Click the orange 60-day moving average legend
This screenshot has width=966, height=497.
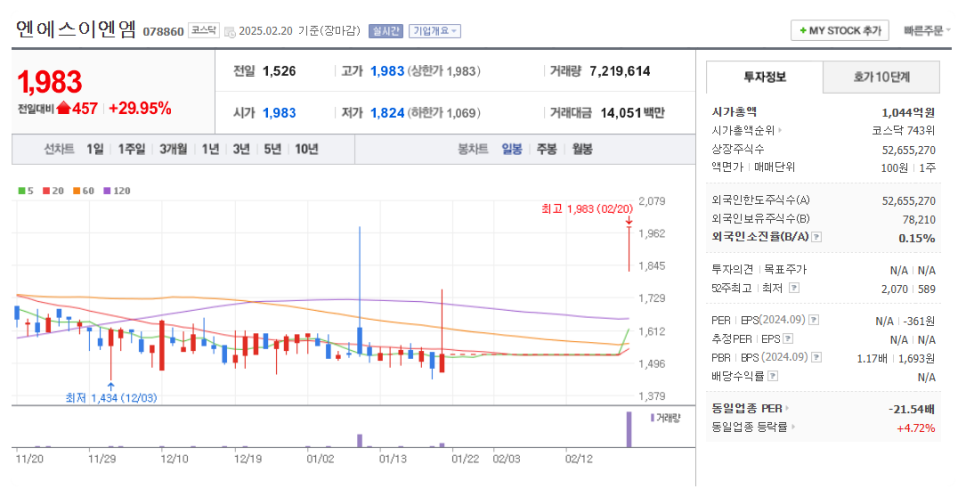pyautogui.click(x=84, y=191)
